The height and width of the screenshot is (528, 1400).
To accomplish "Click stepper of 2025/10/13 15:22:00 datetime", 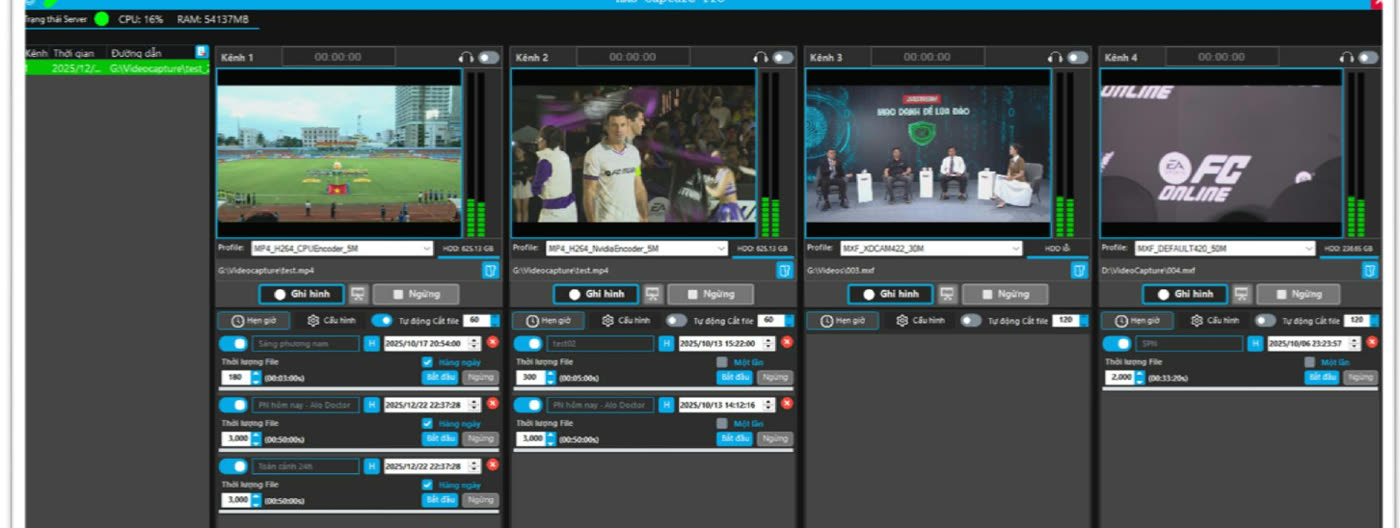I will tap(769, 344).
